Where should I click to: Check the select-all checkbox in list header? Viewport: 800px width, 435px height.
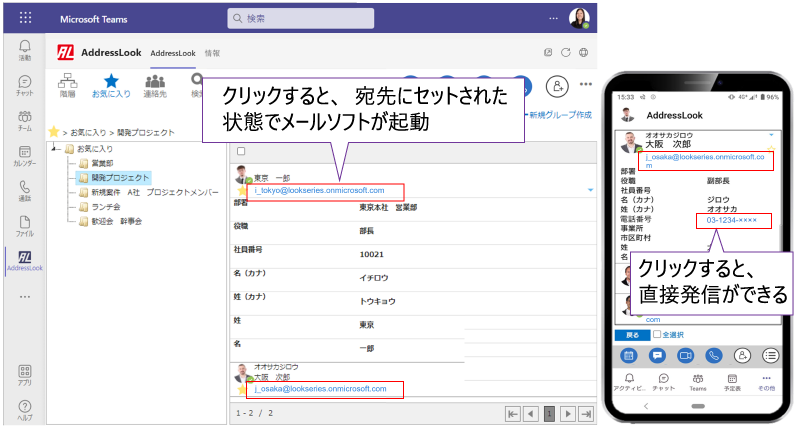(241, 151)
